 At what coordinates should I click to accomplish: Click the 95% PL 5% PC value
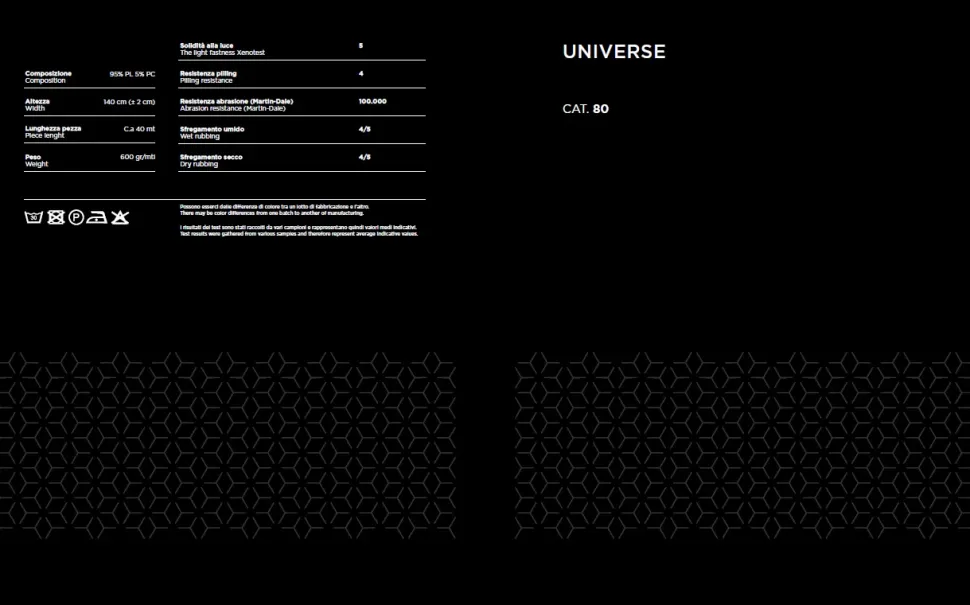(132, 74)
